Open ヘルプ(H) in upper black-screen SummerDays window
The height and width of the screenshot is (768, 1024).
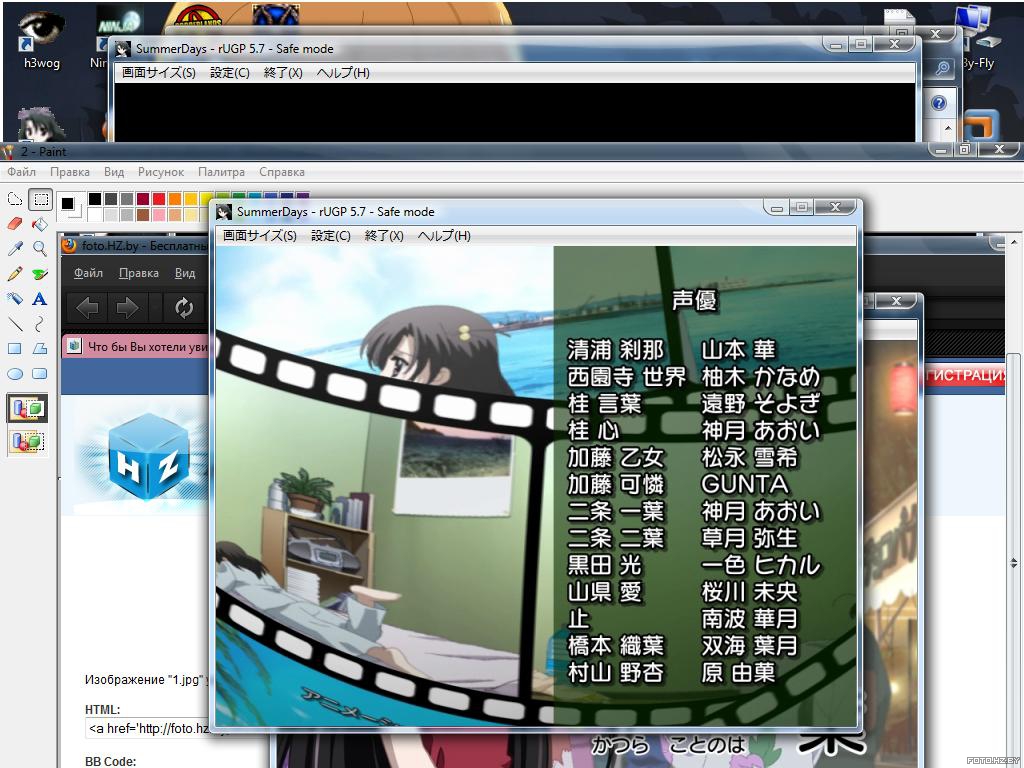[x=343, y=72]
